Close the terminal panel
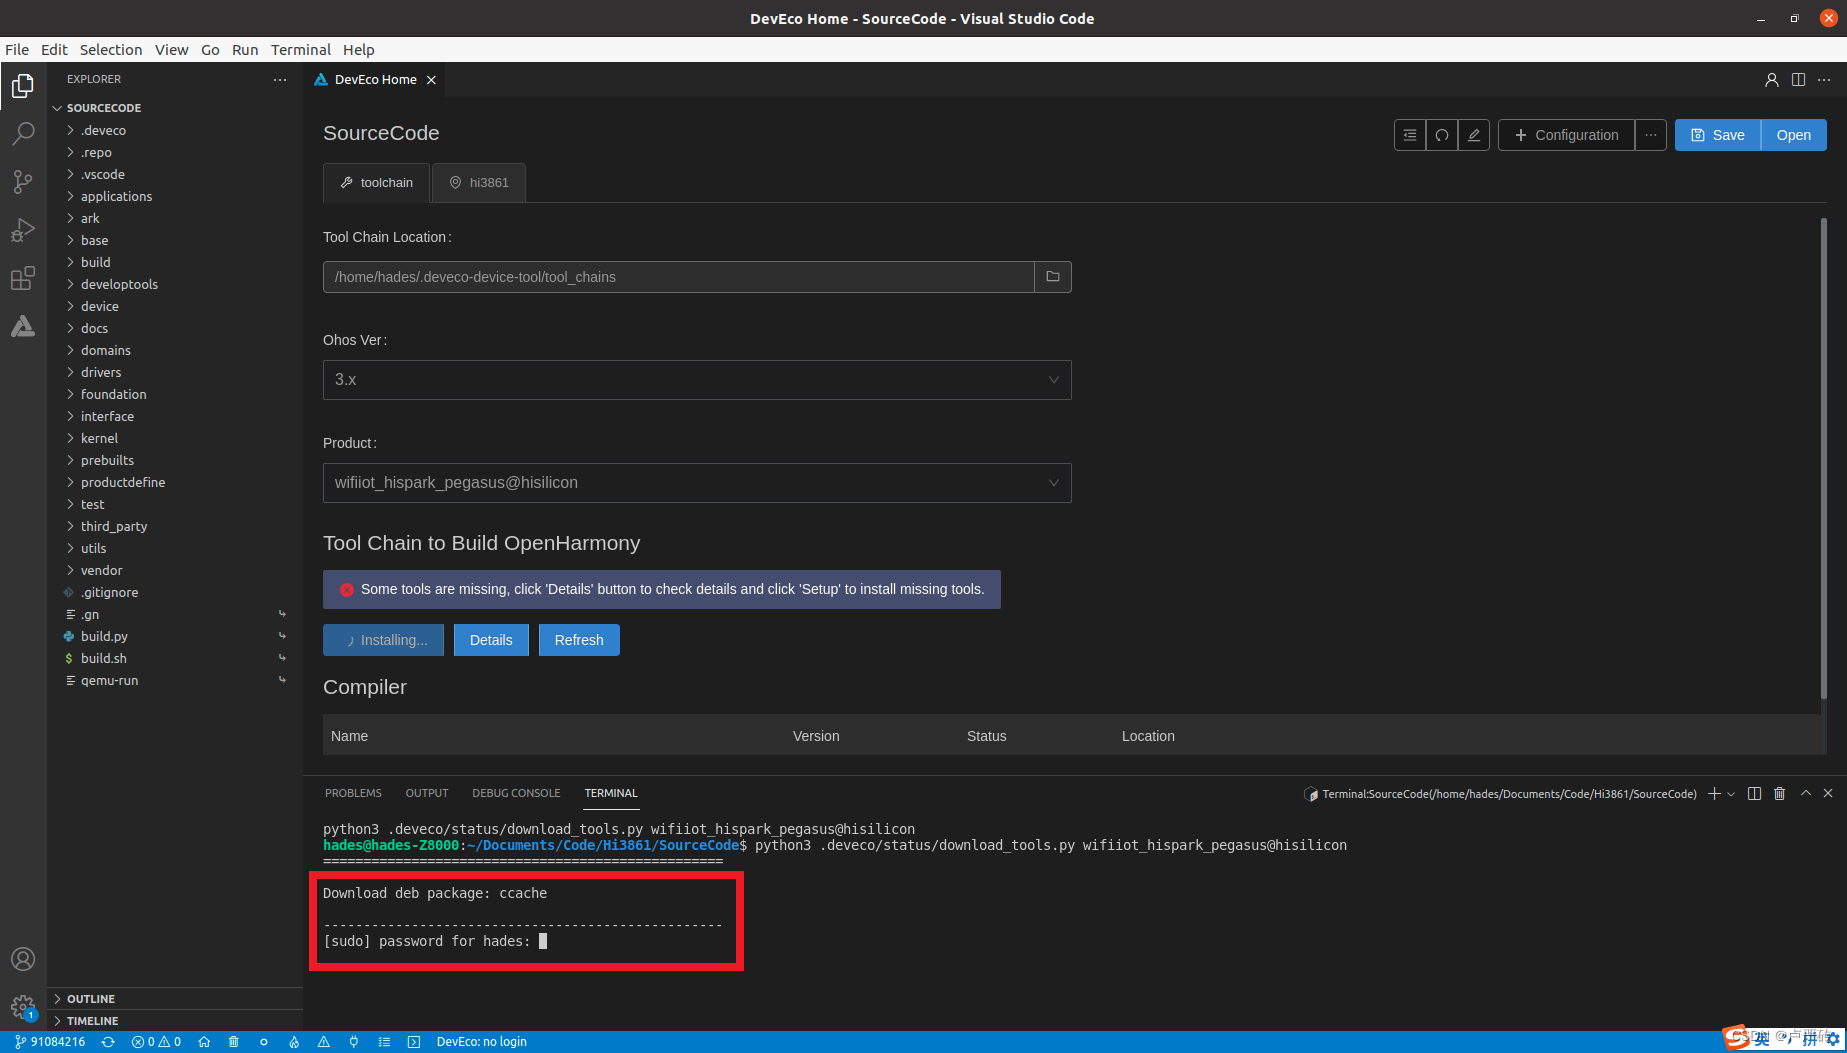This screenshot has height=1053, width=1847. point(1828,793)
